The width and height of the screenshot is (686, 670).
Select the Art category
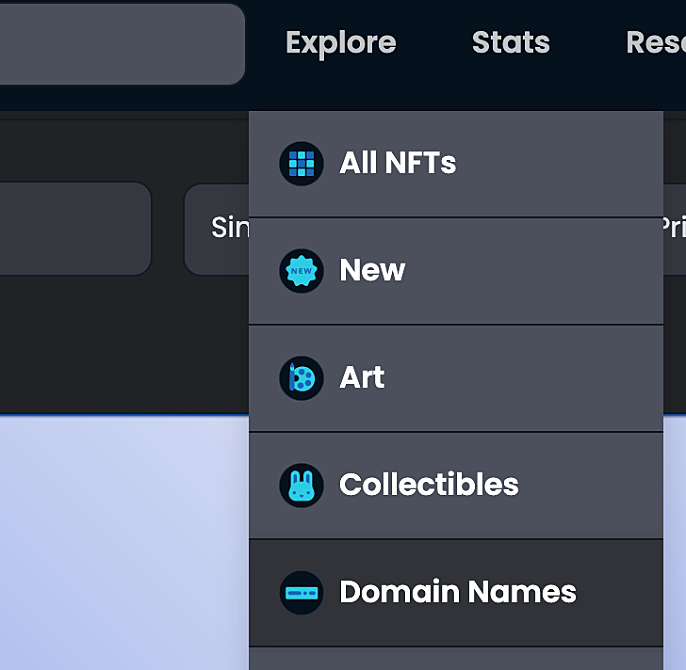456,379
